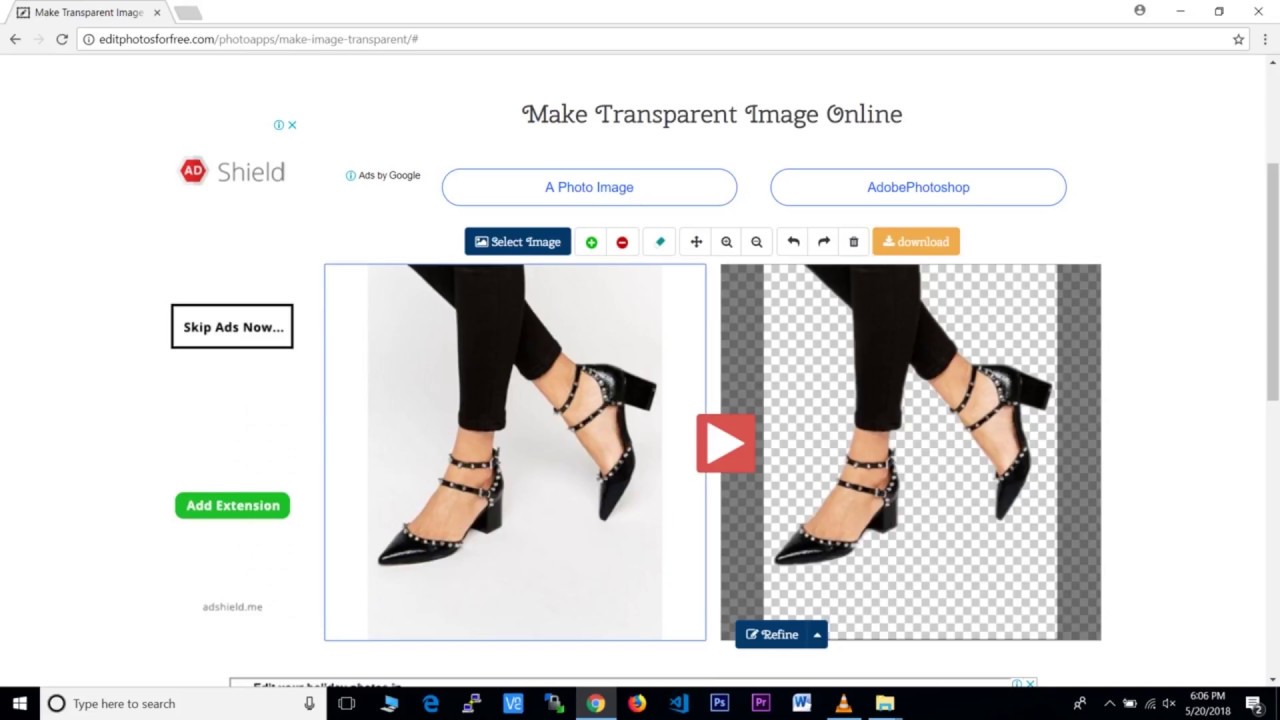Open the Ads by Google info link
1280x720 pixels.
[x=383, y=175]
